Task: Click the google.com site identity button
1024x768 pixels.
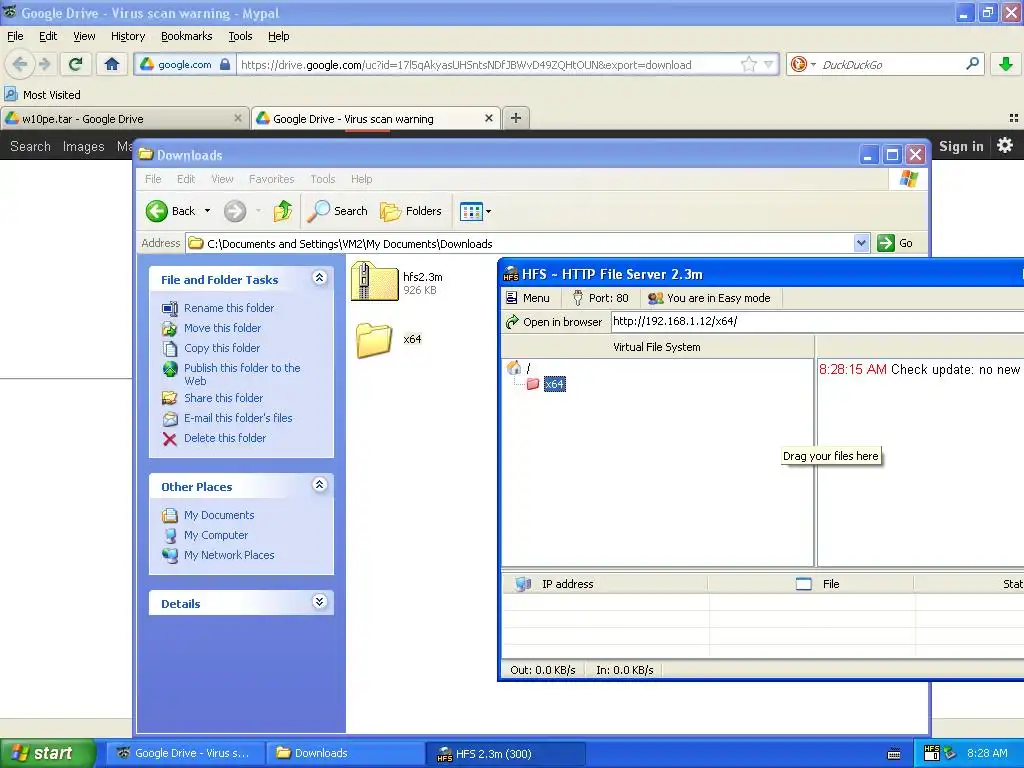Action: 184,64
